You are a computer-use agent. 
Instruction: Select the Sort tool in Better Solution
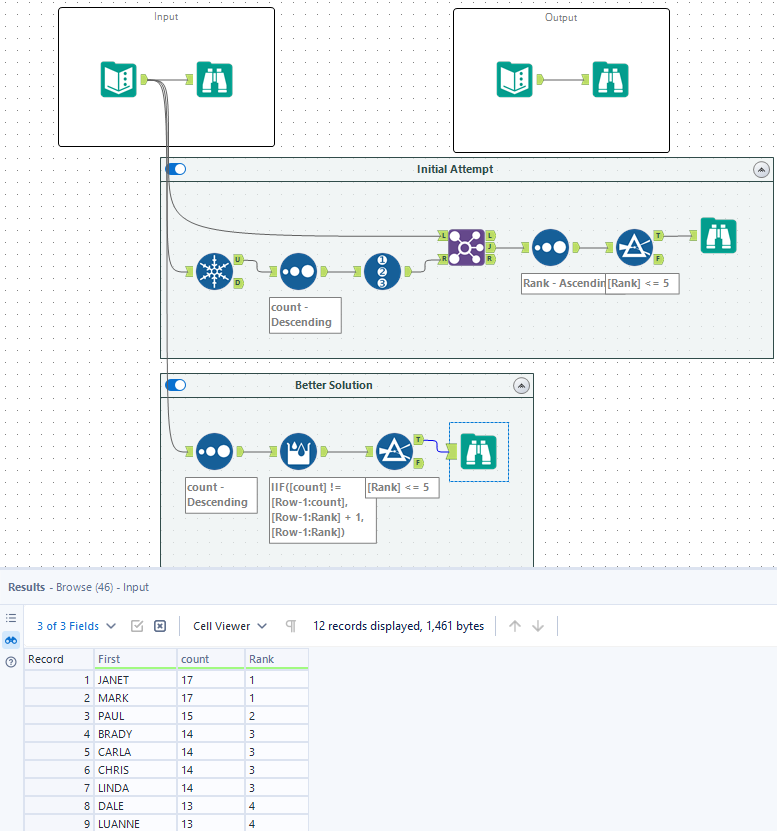click(x=214, y=452)
